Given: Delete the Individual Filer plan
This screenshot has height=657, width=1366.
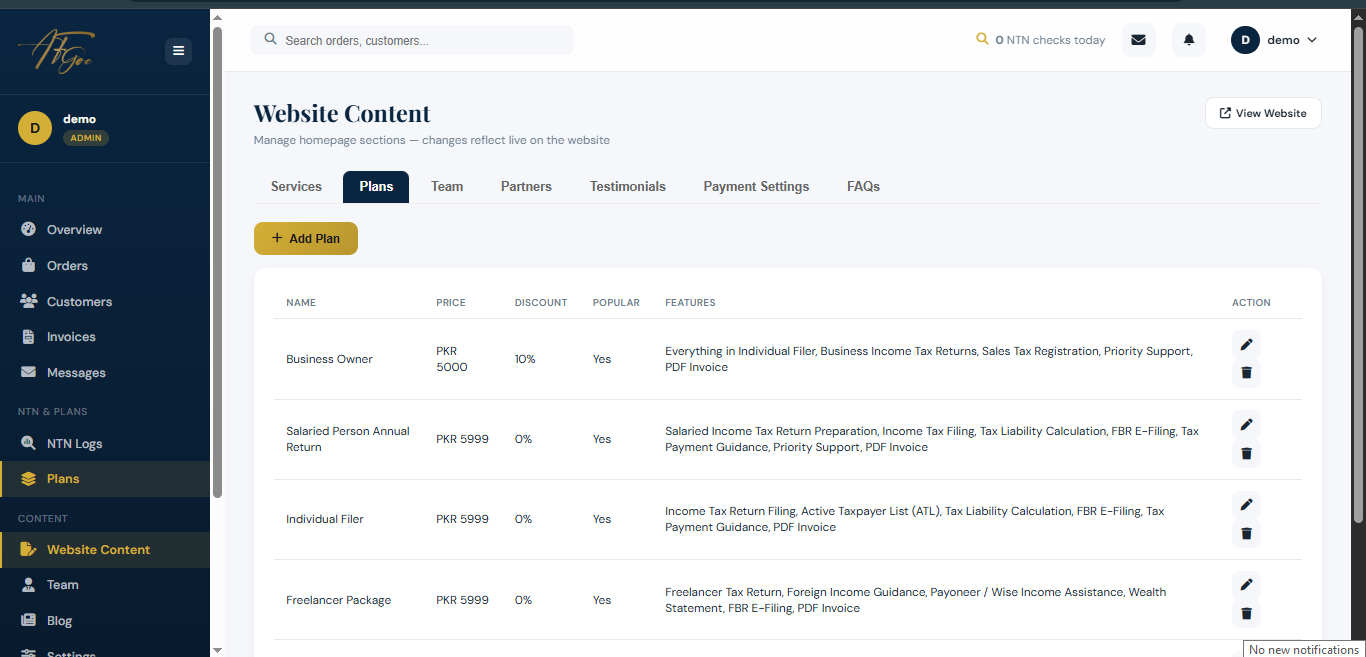Looking at the screenshot, I should tap(1246, 533).
